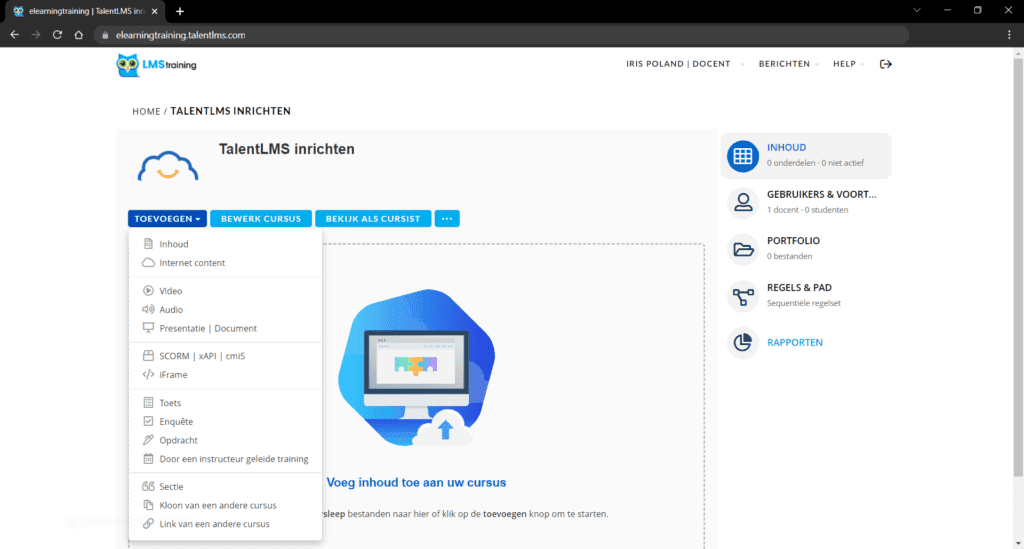1024x549 pixels.
Task: Open a new browser tab
Action: coord(180,11)
